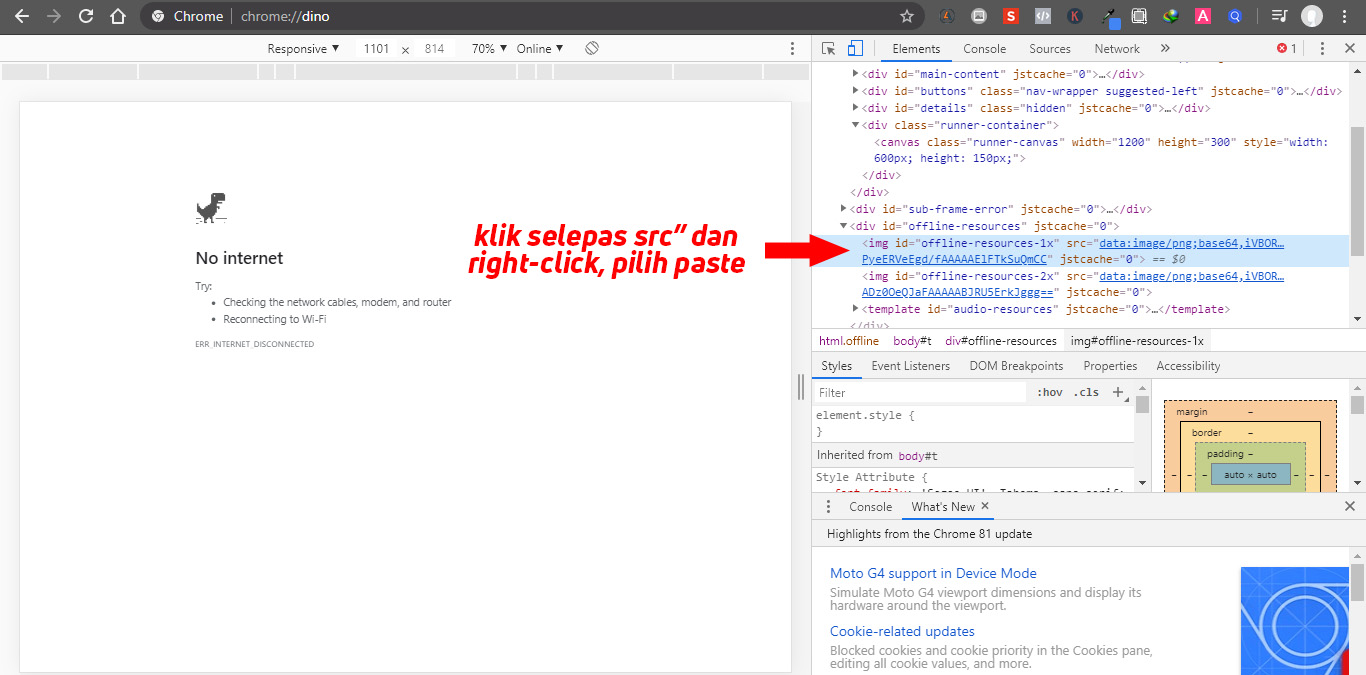Click the viewport width field 1101
The width and height of the screenshot is (1366, 675).
pyautogui.click(x=377, y=48)
